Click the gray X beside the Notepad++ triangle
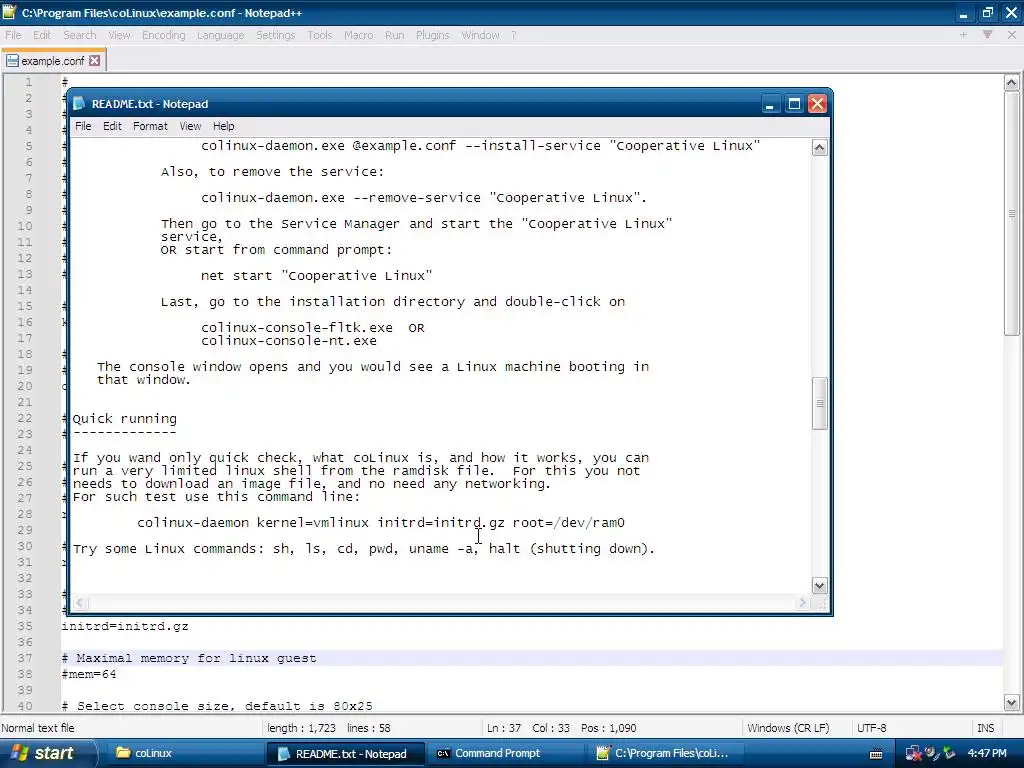This screenshot has height=768, width=1024. [1012, 35]
